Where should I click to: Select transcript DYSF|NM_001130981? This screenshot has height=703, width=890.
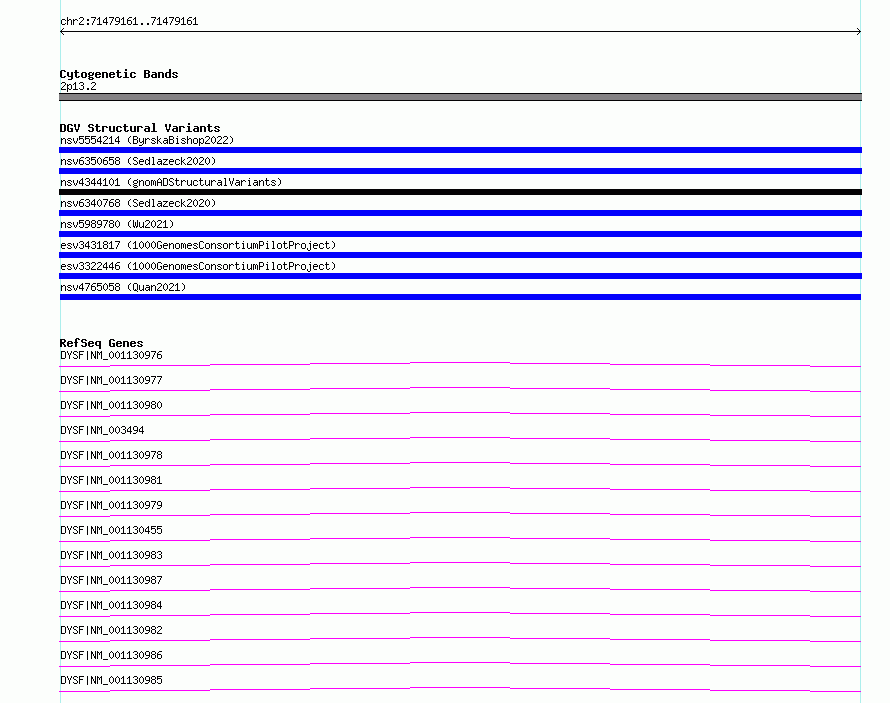coord(111,480)
